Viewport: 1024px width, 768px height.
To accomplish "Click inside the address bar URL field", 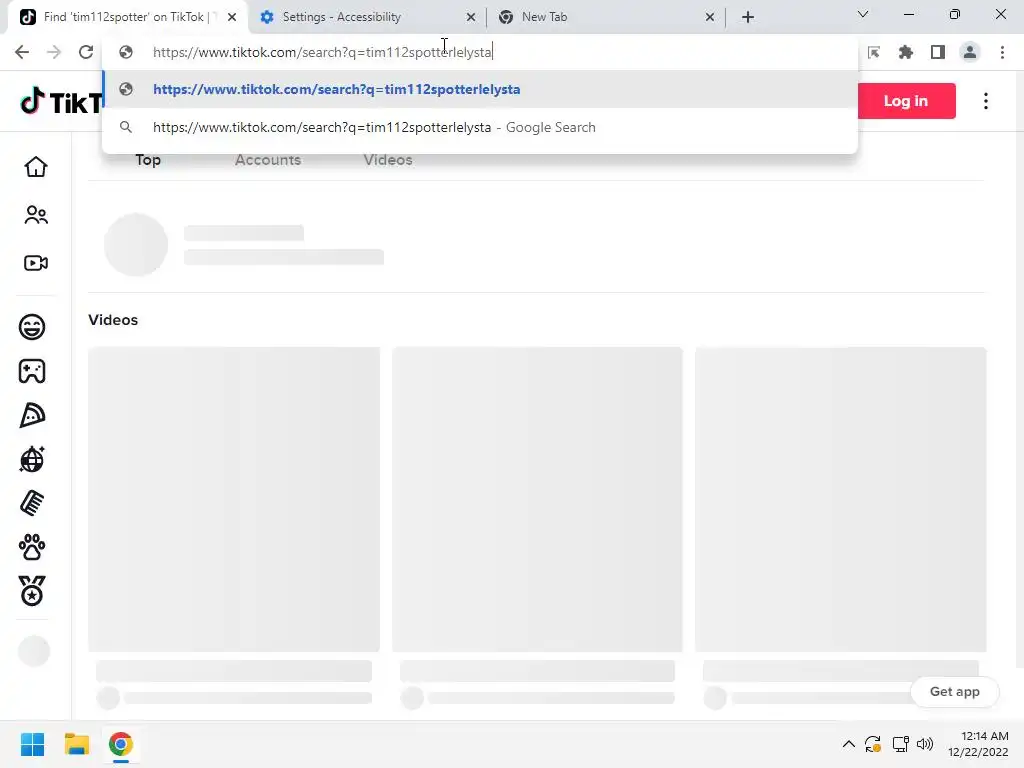I will (480, 52).
